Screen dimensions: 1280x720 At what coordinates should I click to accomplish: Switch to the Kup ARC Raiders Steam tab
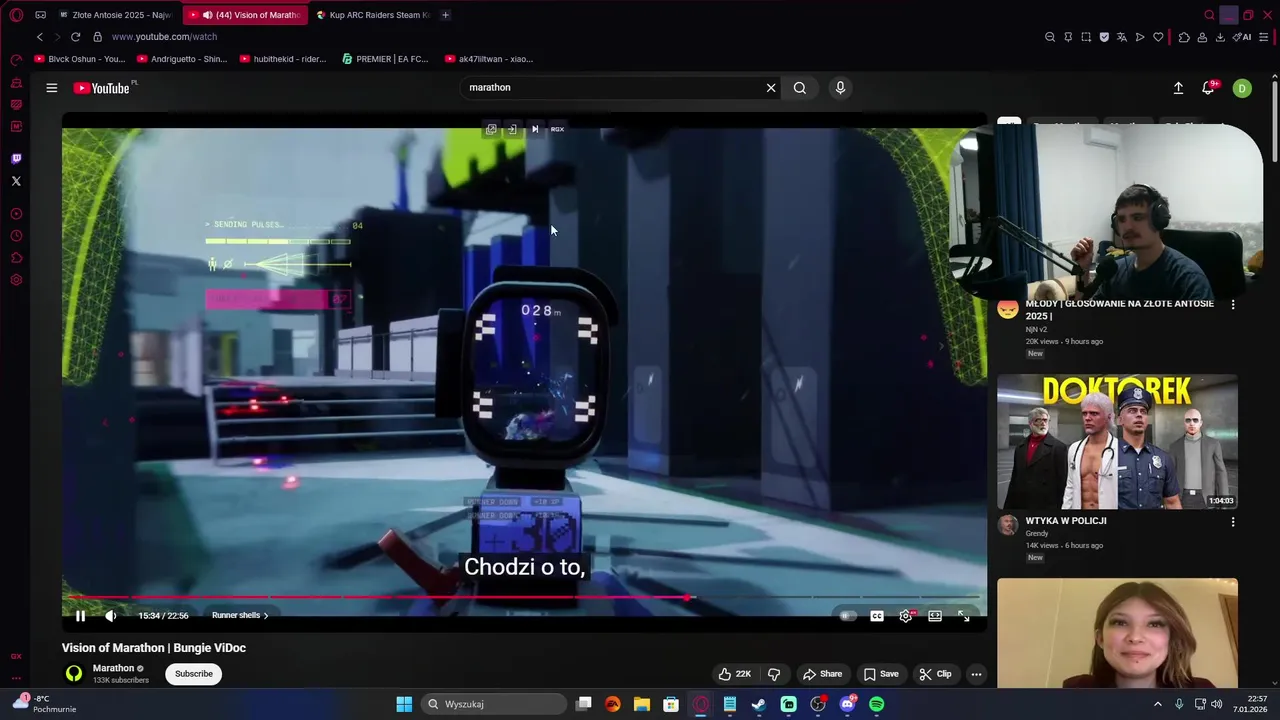(374, 15)
